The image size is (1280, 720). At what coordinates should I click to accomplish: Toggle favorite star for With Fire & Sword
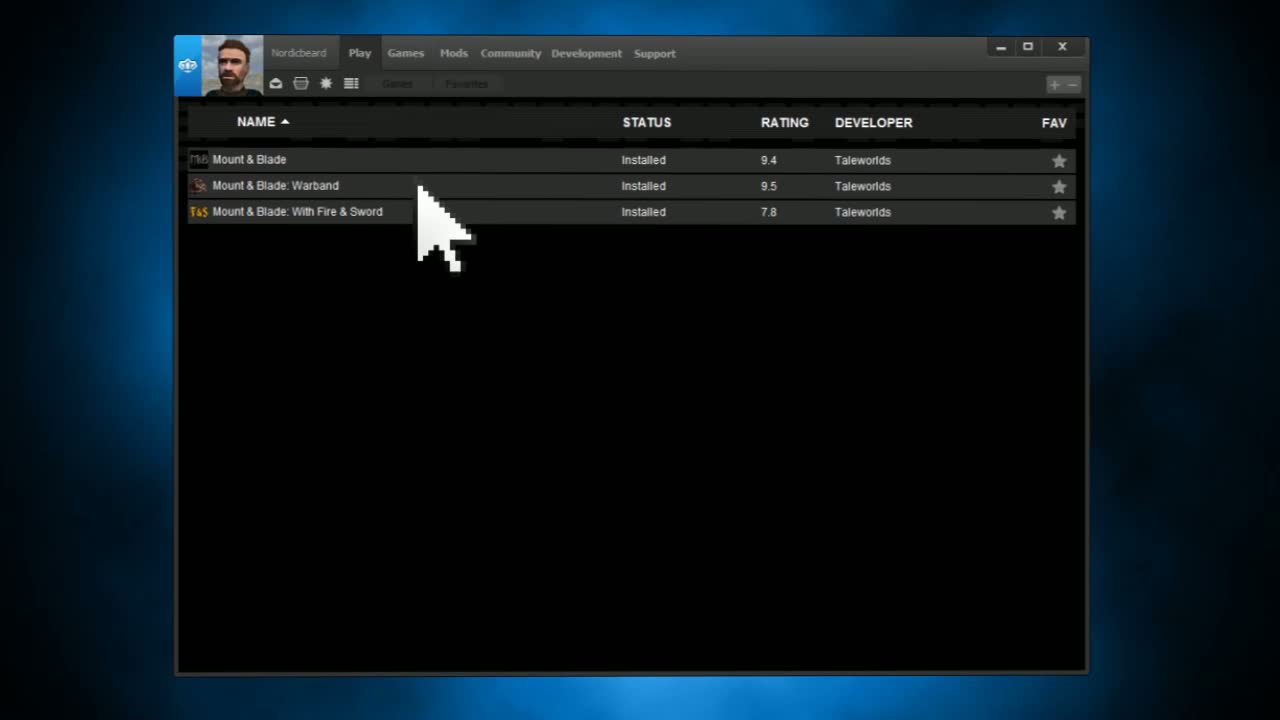1059,213
